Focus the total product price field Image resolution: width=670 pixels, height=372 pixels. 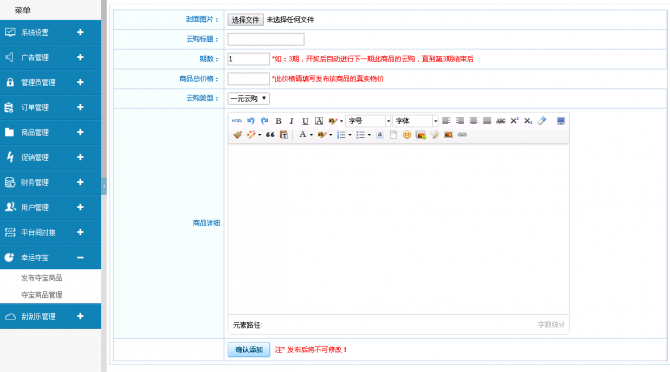click(x=248, y=79)
